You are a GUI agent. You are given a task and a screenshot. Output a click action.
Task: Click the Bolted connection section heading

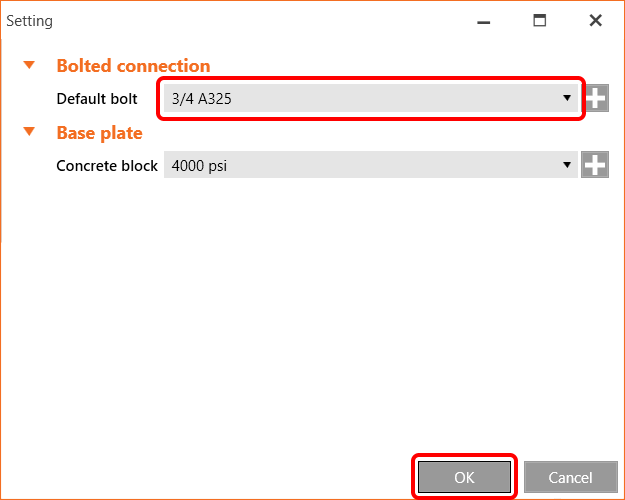point(133,66)
